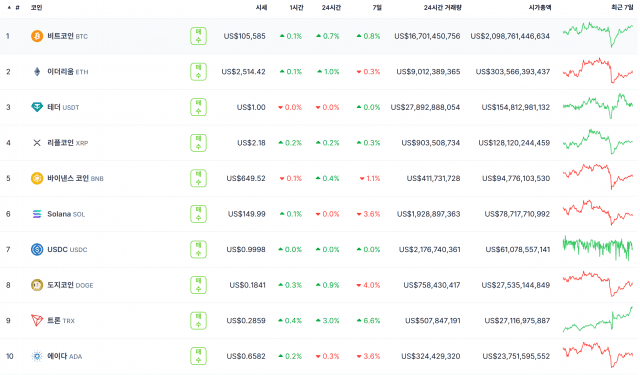Sort coins by the 시세 price header
The width and height of the screenshot is (640, 375).
click(261, 7)
